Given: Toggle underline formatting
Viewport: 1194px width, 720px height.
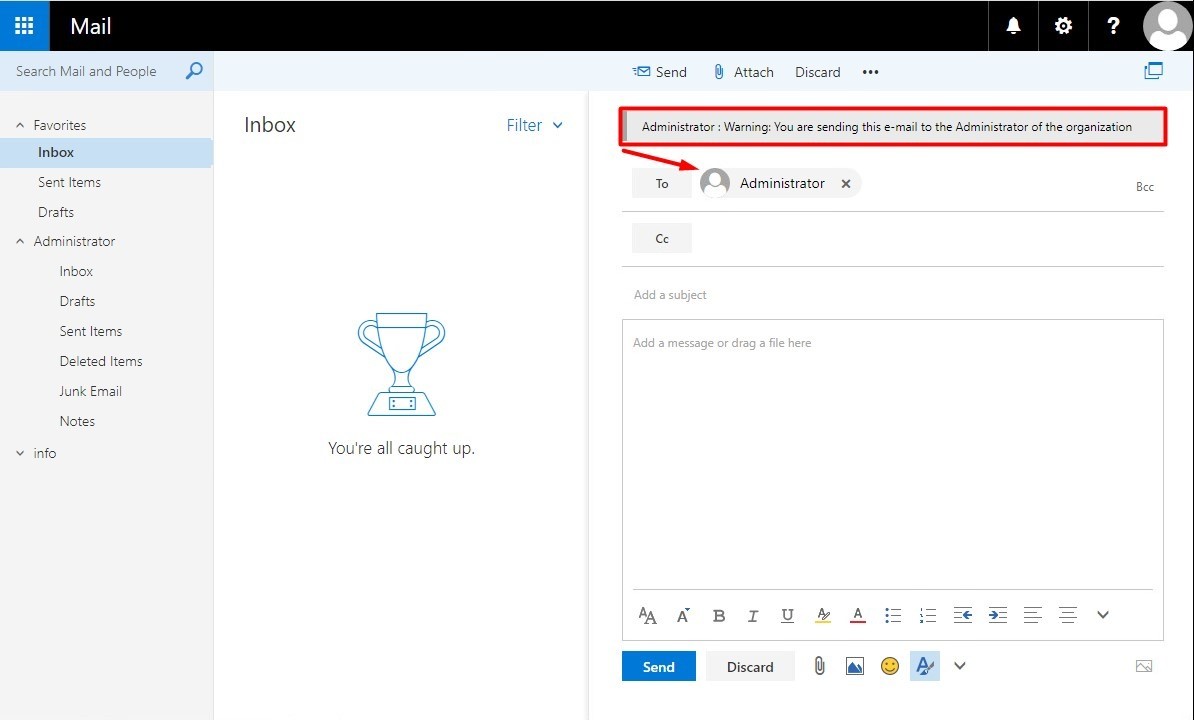Looking at the screenshot, I should (787, 615).
